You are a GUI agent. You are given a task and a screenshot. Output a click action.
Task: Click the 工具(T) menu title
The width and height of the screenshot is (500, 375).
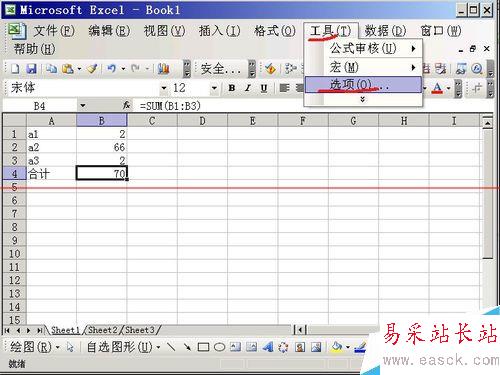(330, 31)
